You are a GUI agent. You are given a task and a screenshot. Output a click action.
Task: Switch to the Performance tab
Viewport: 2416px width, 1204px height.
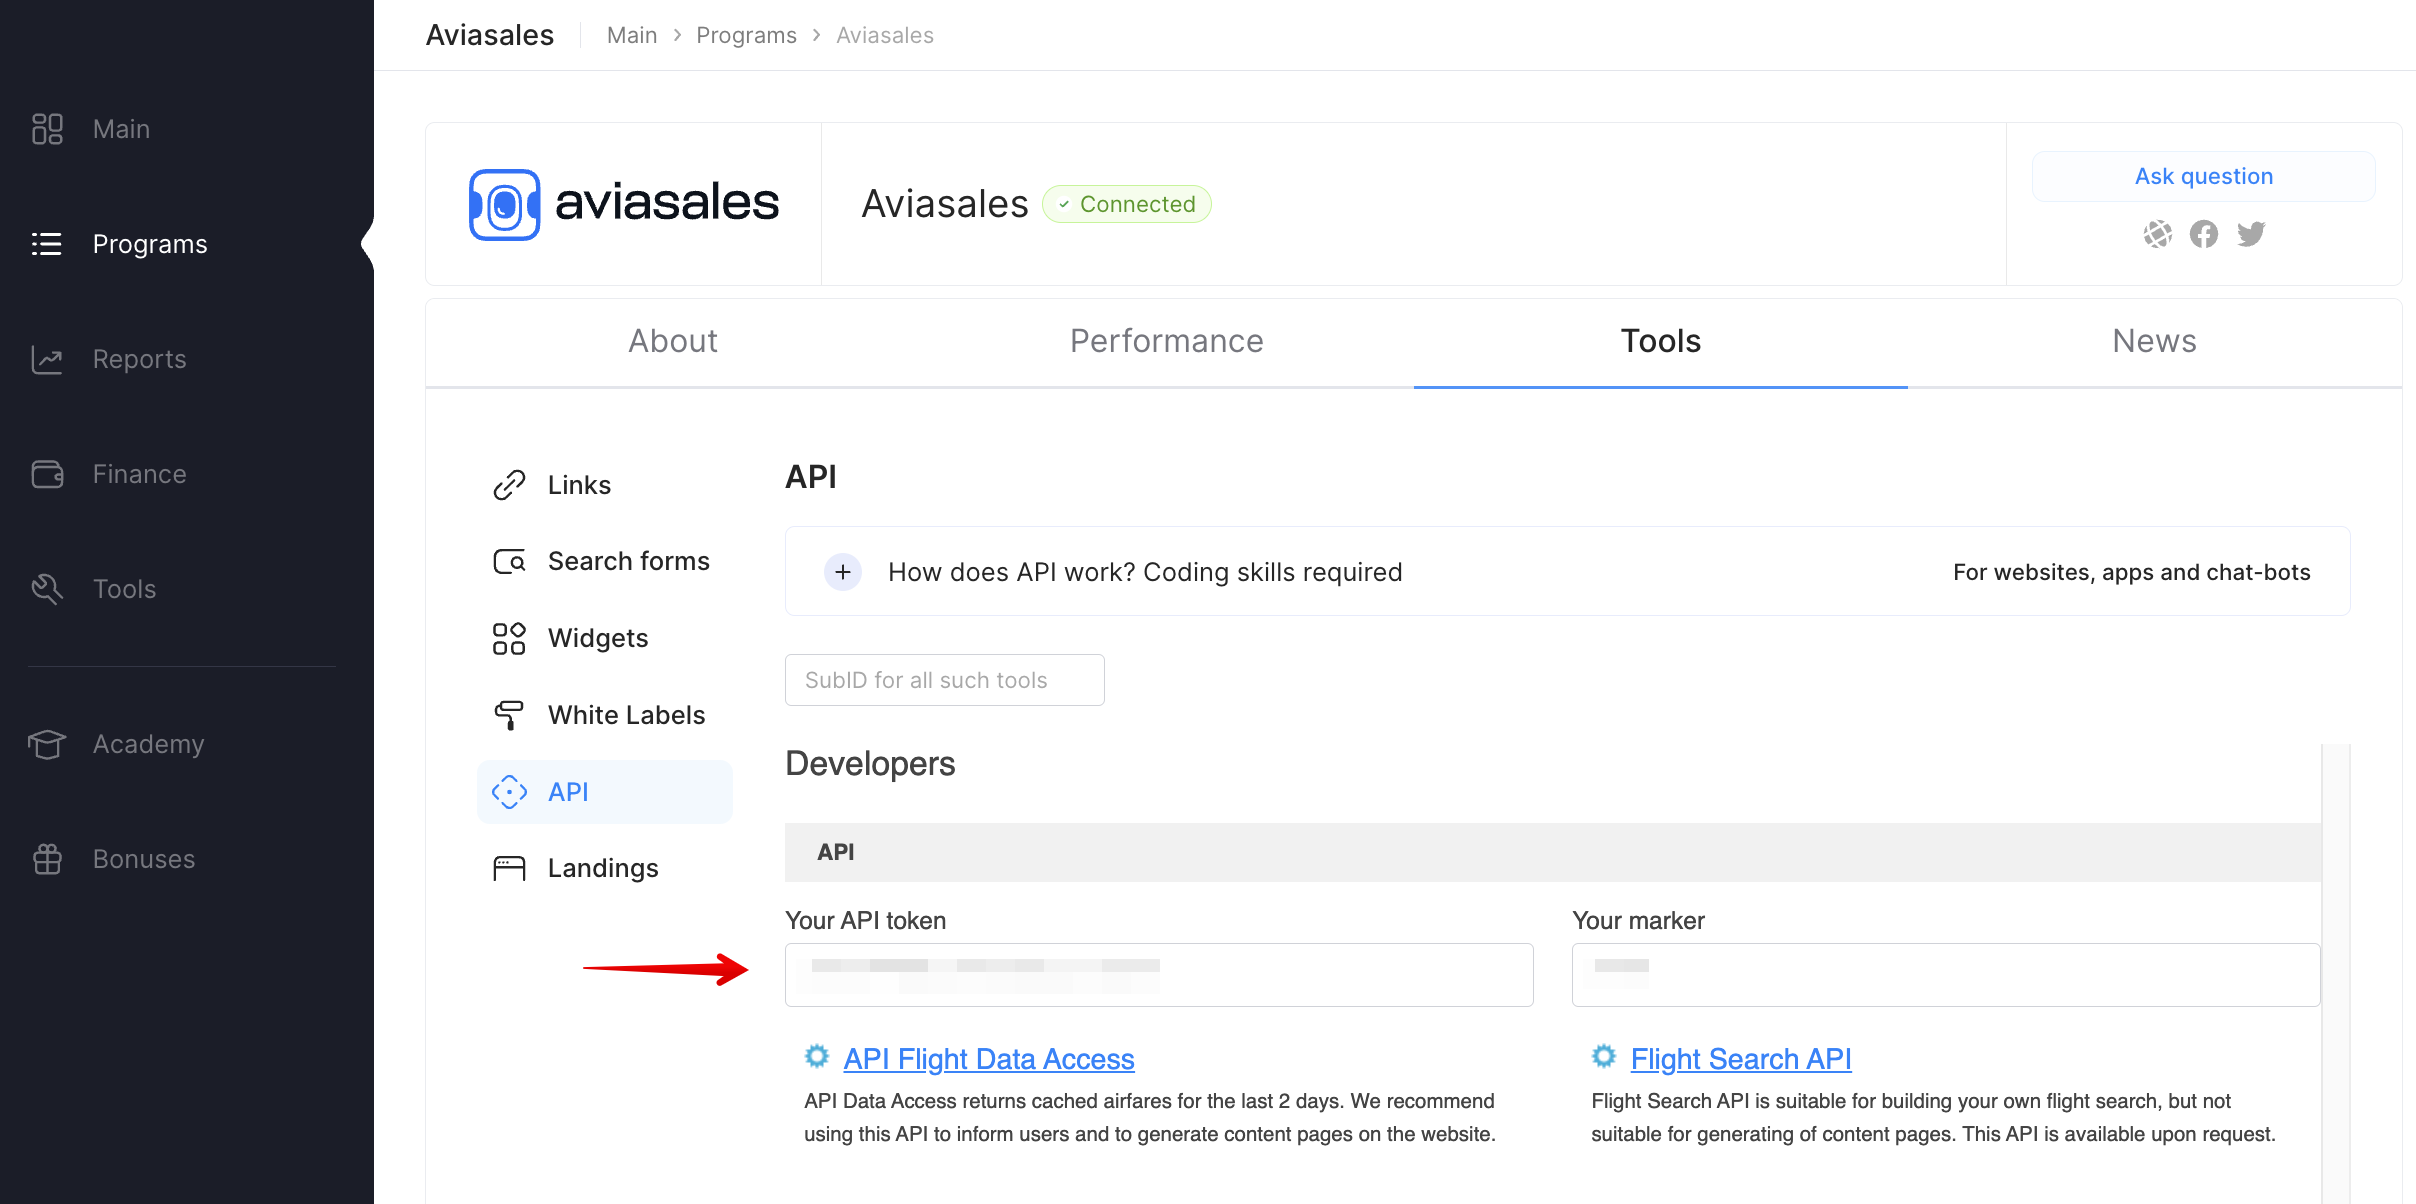(x=1167, y=341)
